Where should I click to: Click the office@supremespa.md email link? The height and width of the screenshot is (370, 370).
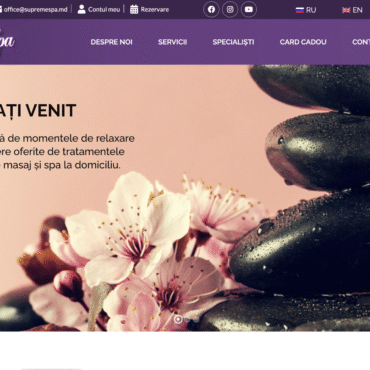click(36, 10)
